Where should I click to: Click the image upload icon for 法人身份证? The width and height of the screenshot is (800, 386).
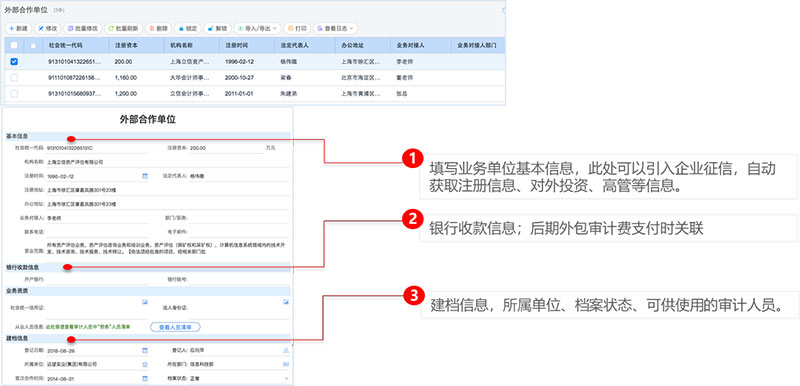286,302
